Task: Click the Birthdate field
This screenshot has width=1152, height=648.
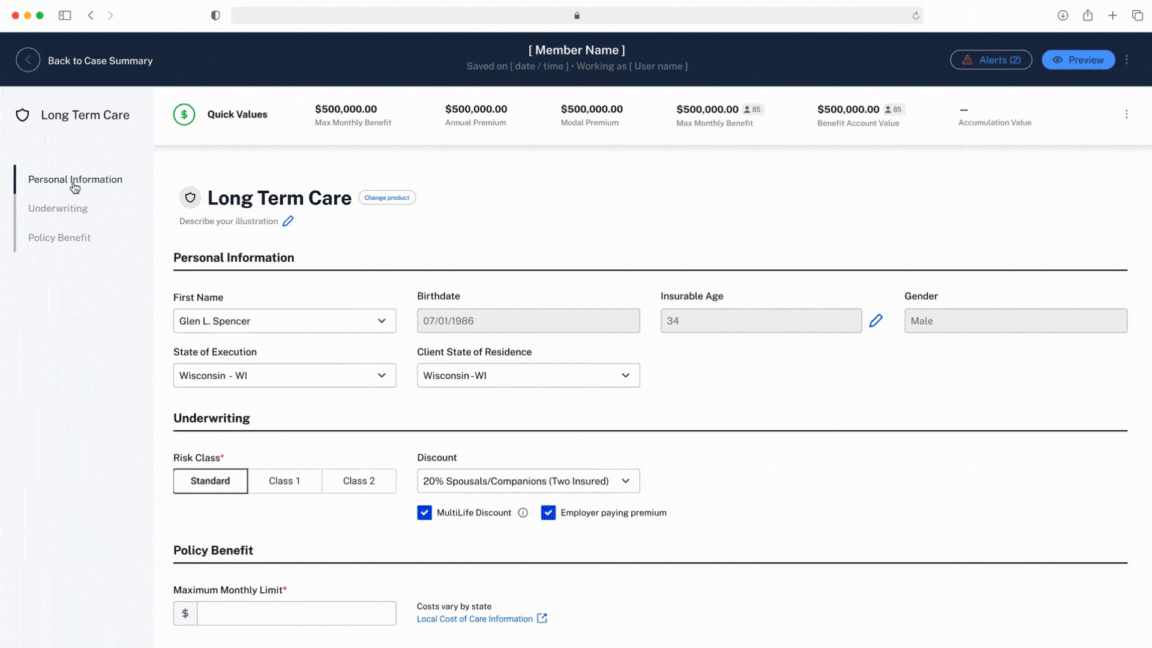Action: pyautogui.click(x=528, y=321)
